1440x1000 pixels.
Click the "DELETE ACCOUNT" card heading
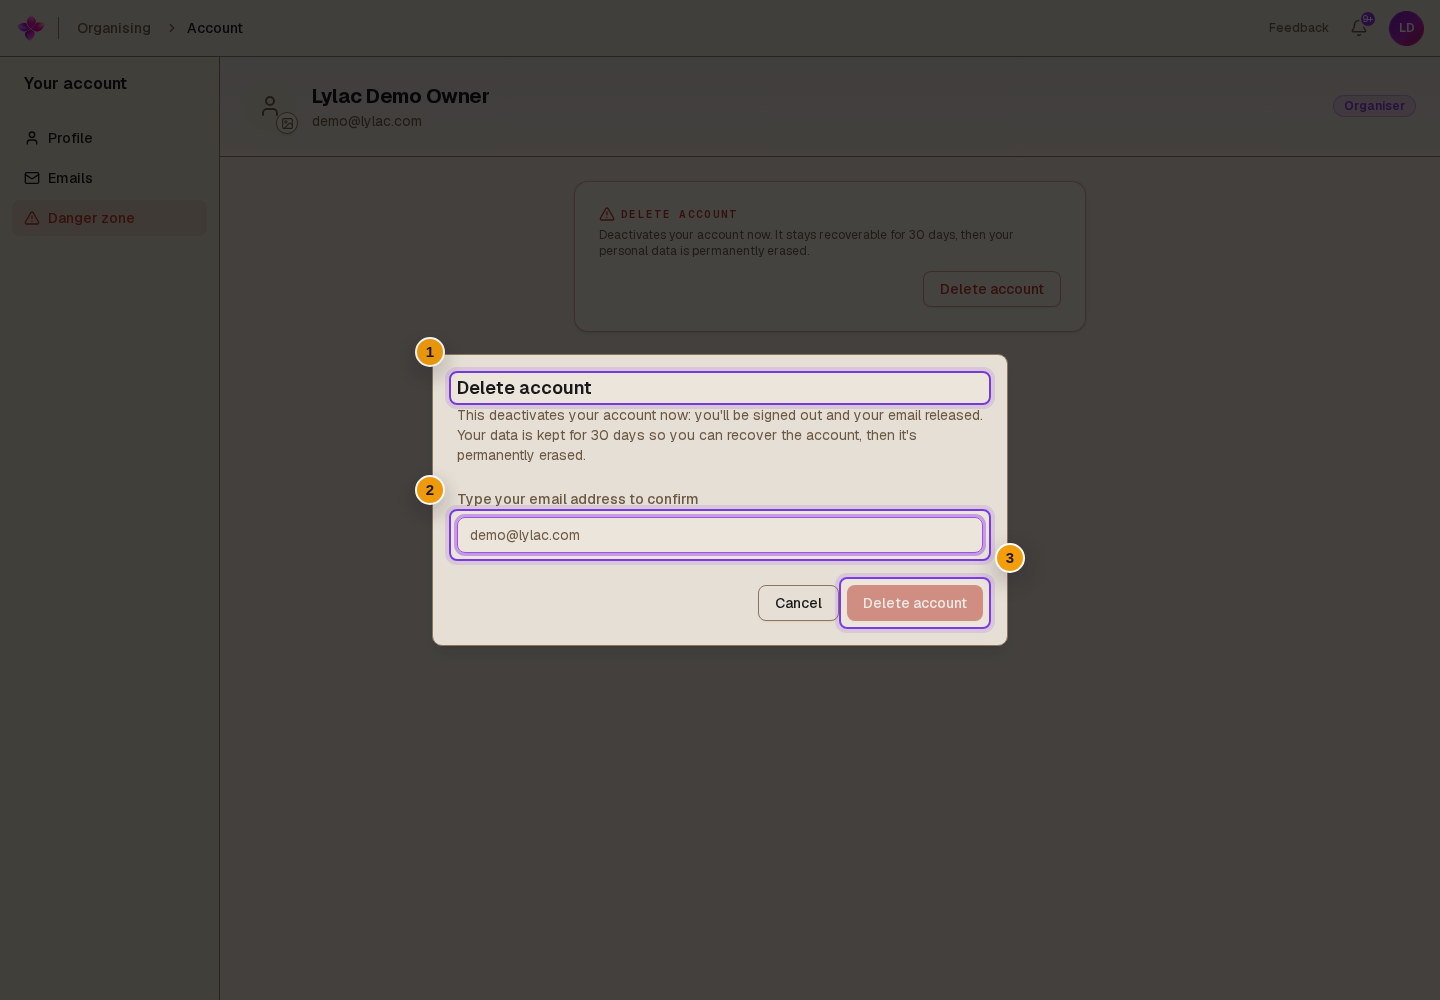[x=678, y=214]
